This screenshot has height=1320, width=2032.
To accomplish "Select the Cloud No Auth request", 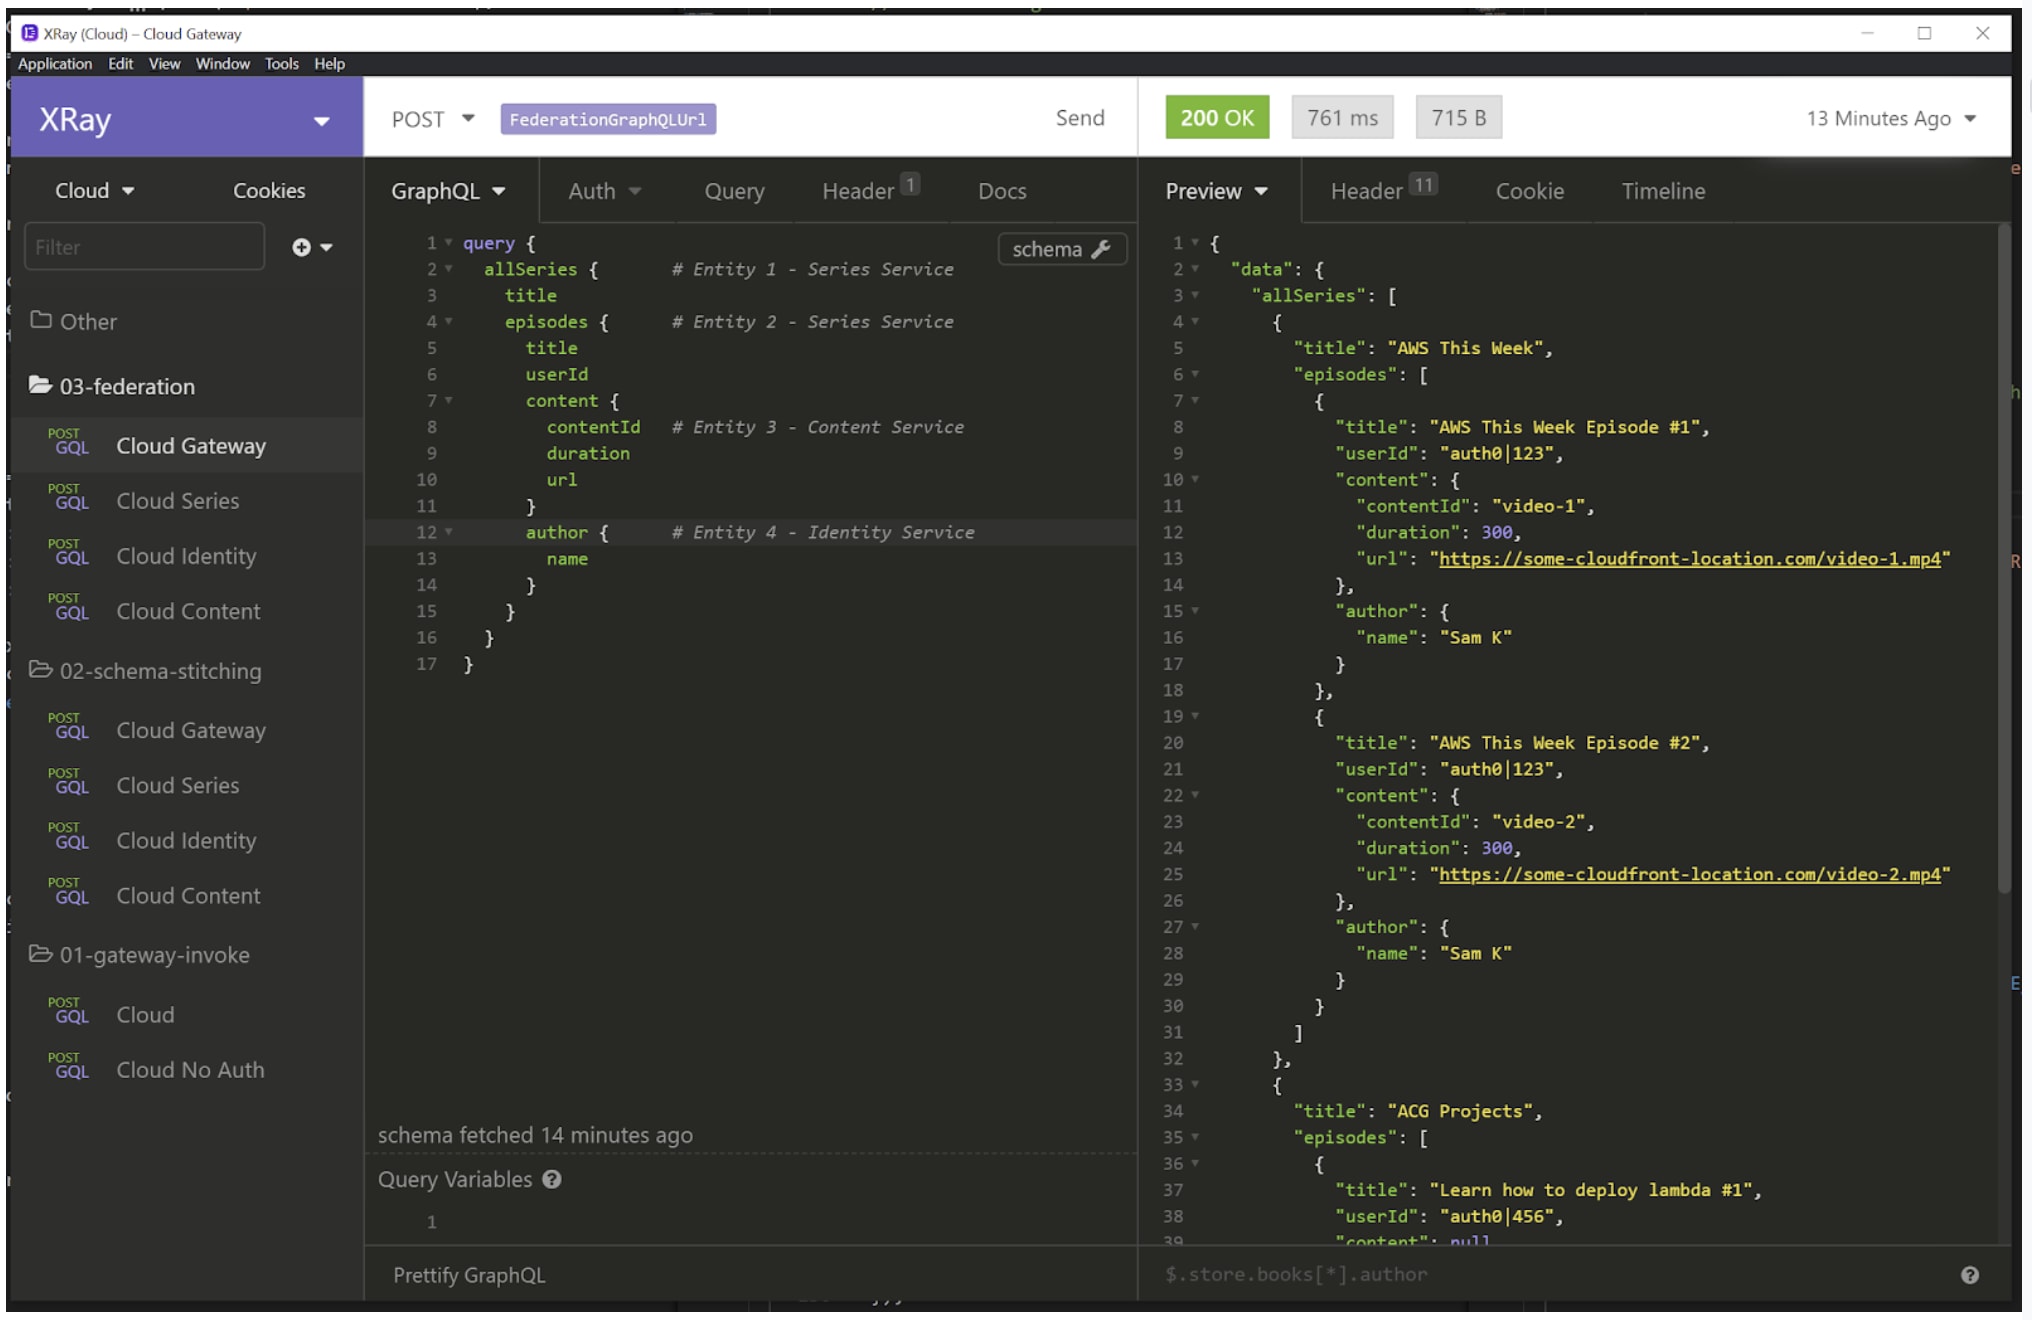I will (x=186, y=1069).
